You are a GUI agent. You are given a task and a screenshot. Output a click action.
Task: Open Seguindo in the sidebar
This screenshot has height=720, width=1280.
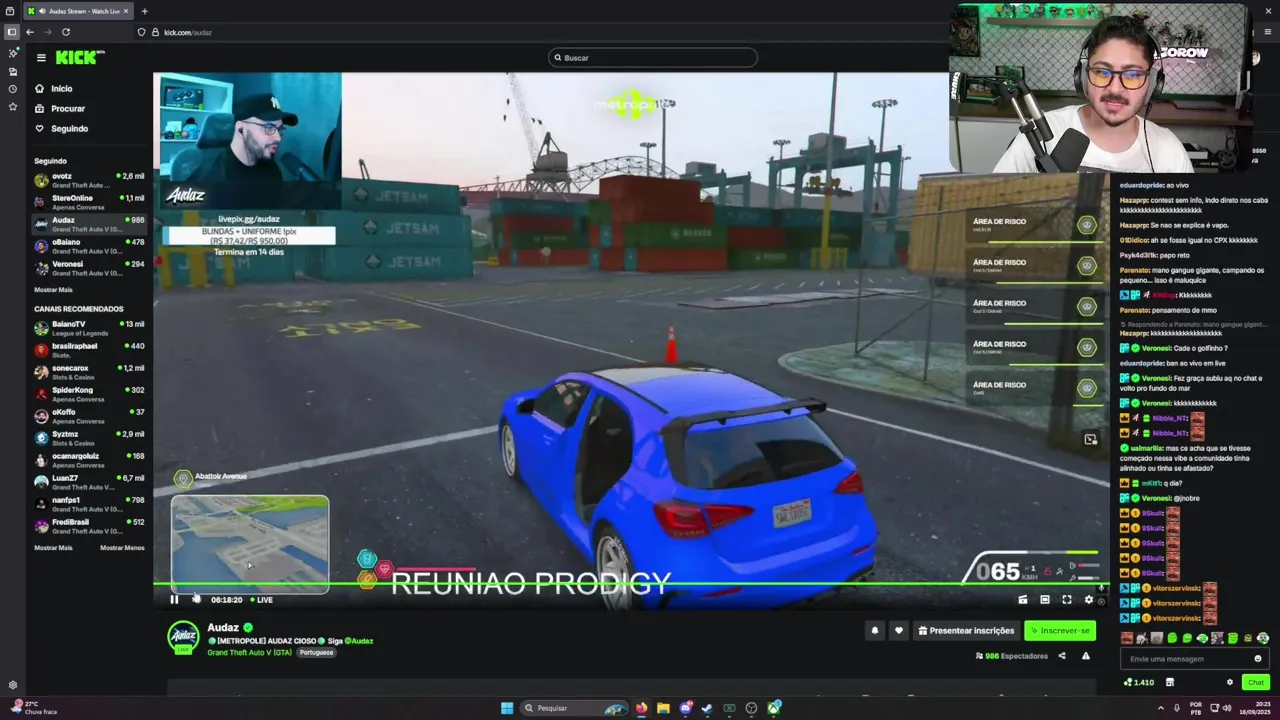[69, 129]
